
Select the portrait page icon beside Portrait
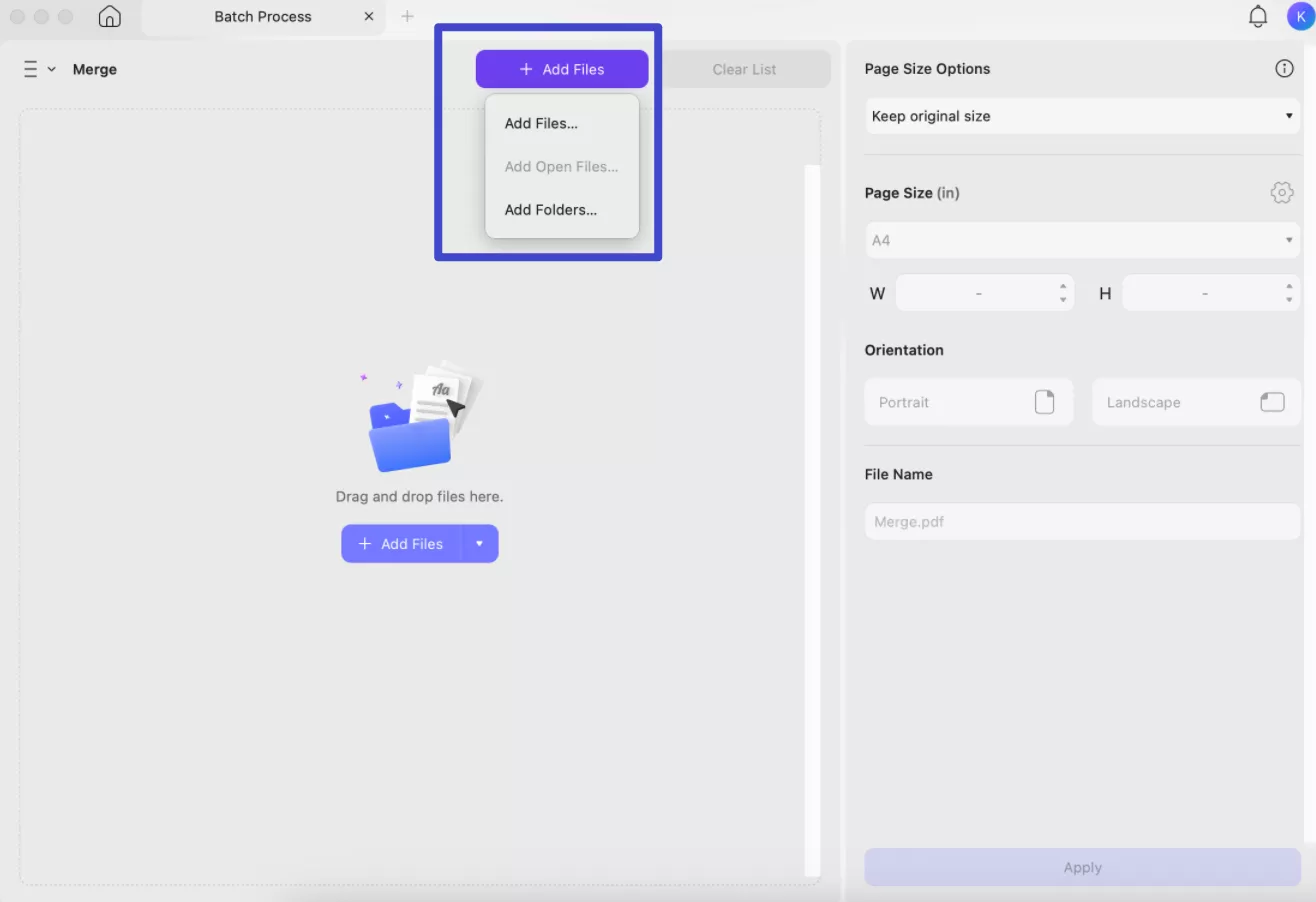1044,401
